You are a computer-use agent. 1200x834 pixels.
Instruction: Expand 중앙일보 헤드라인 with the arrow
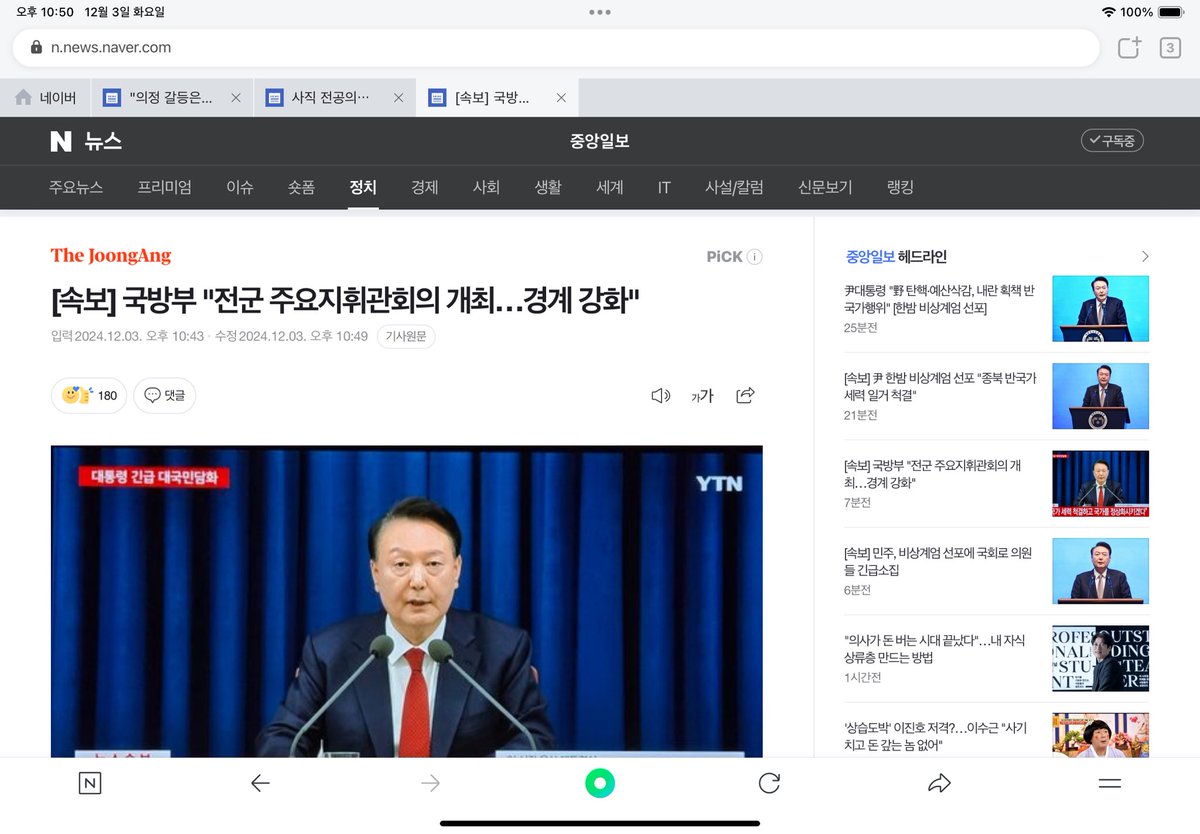click(1145, 257)
